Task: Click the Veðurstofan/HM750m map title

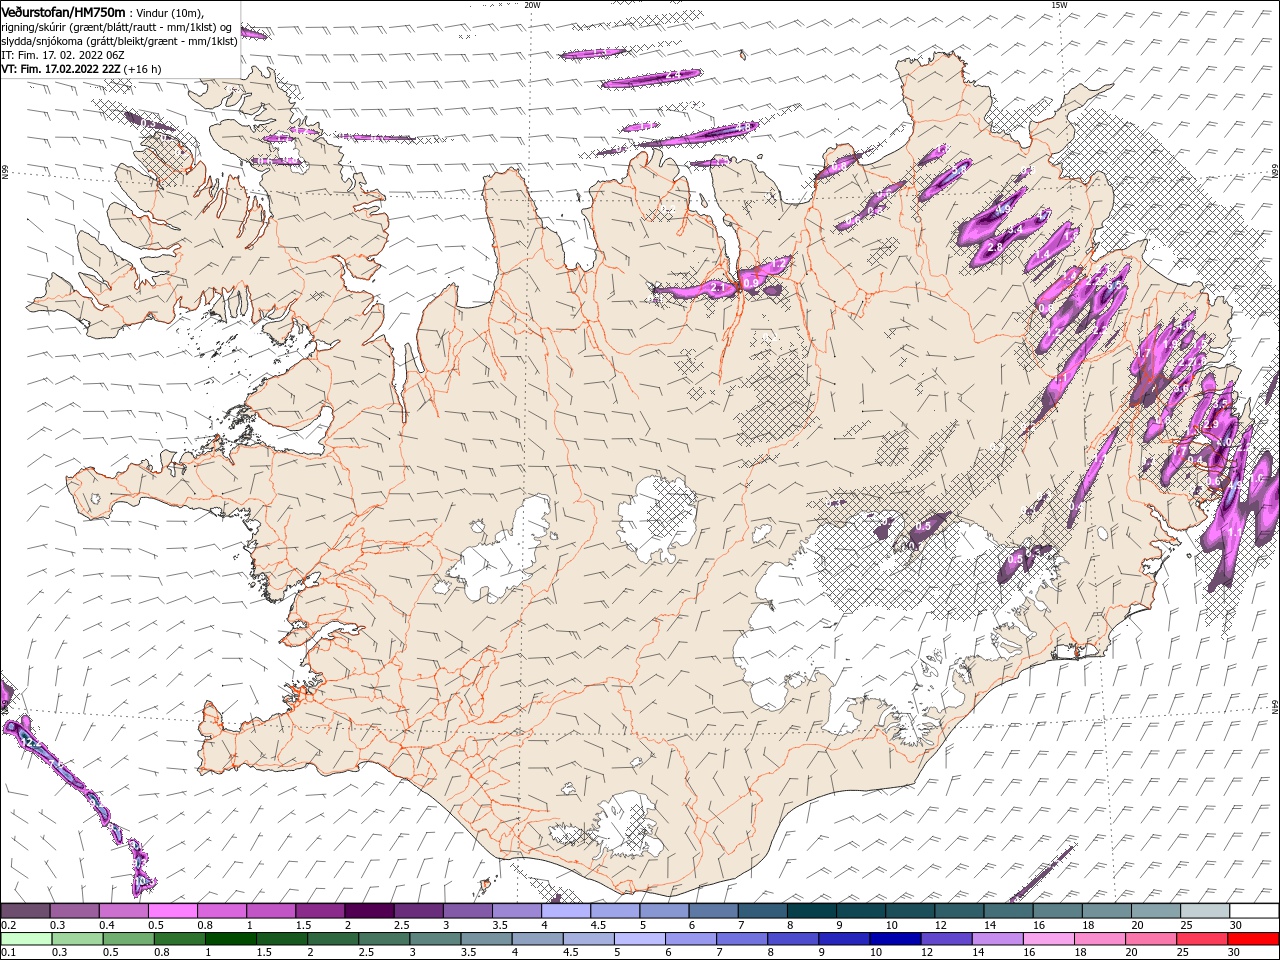Action: coord(63,11)
